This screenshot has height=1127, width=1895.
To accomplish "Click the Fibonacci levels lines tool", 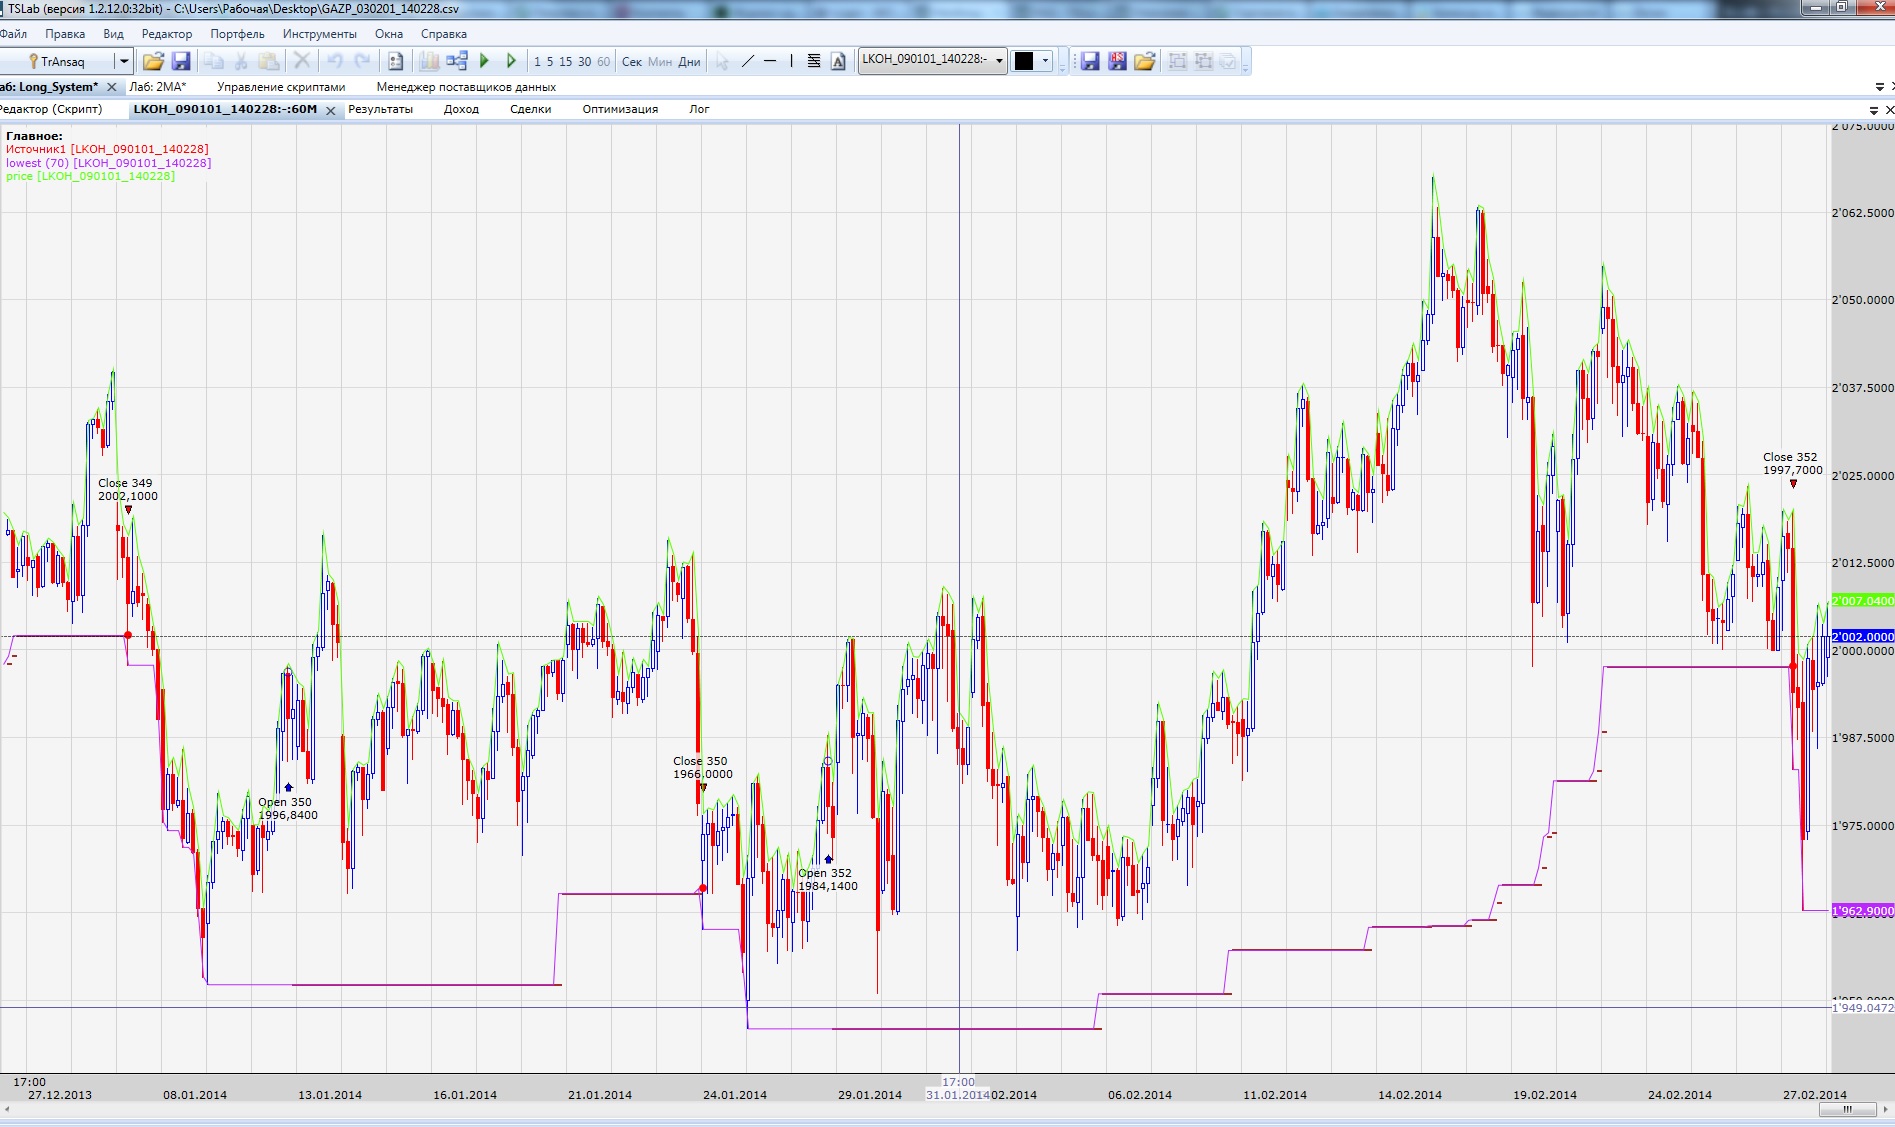I will pos(814,61).
